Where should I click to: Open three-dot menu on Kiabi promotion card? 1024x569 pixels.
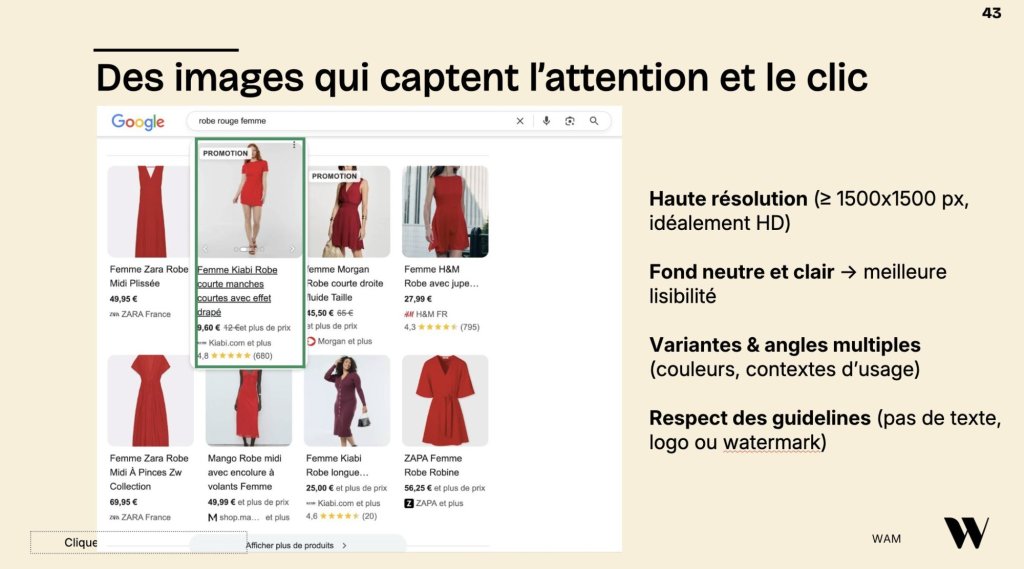tap(295, 144)
